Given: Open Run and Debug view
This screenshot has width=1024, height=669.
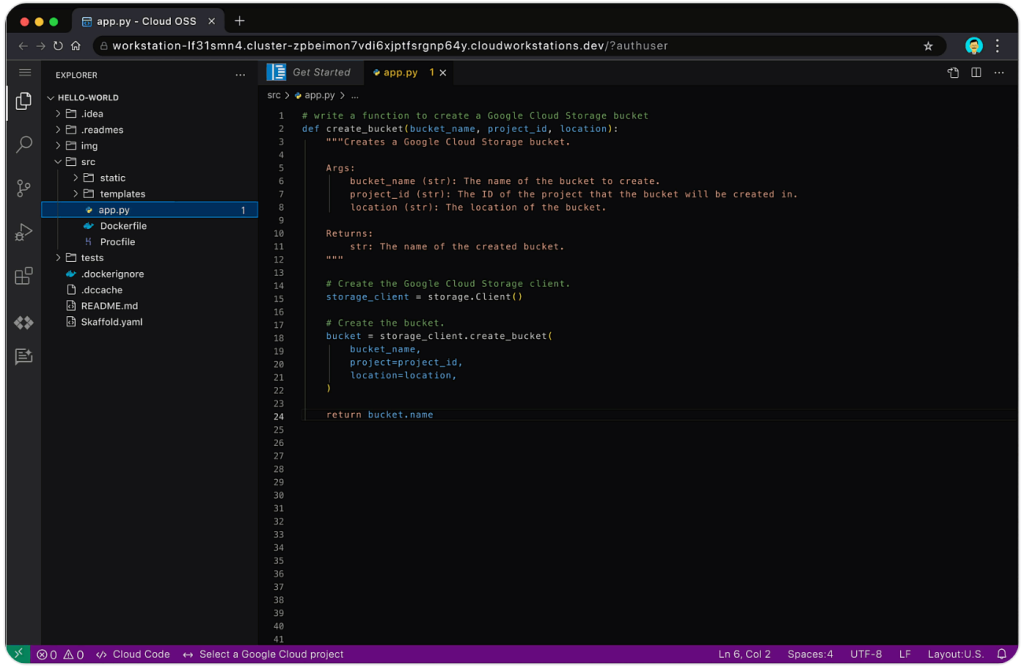Looking at the screenshot, I should tap(24, 233).
